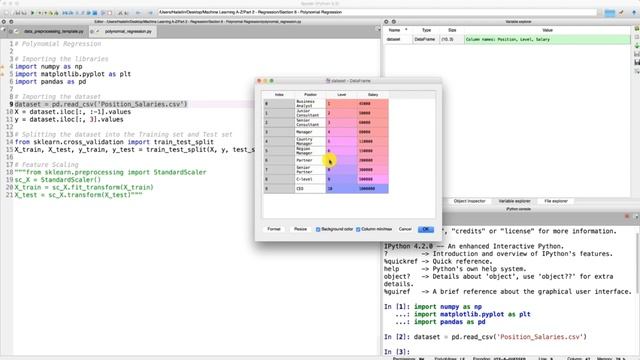Click the back arrow in the main toolbar
Image resolution: width=640 pixels, height=360 pixels.
coord(138,13)
